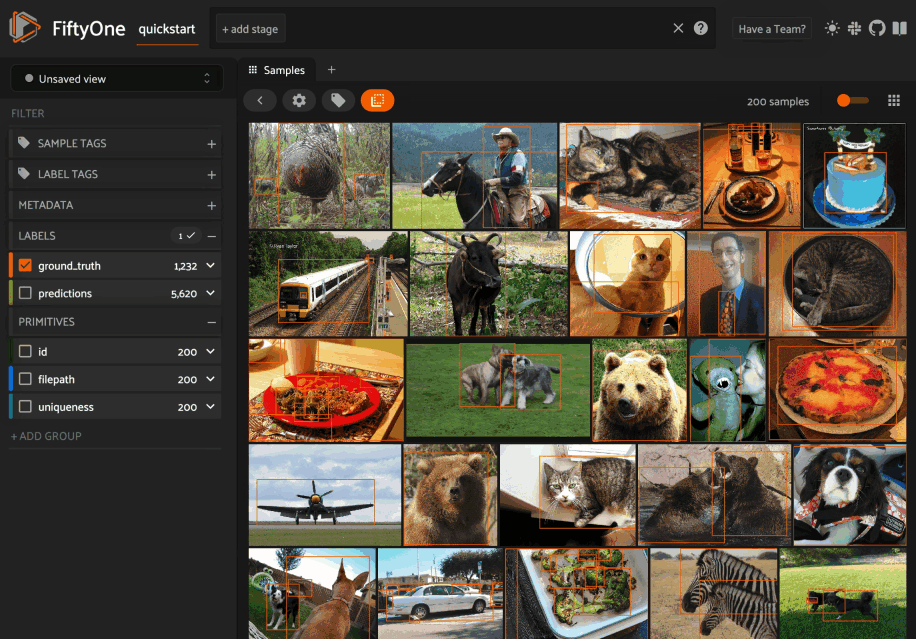Open the Slack community icon
The width and height of the screenshot is (916, 639).
coord(854,28)
